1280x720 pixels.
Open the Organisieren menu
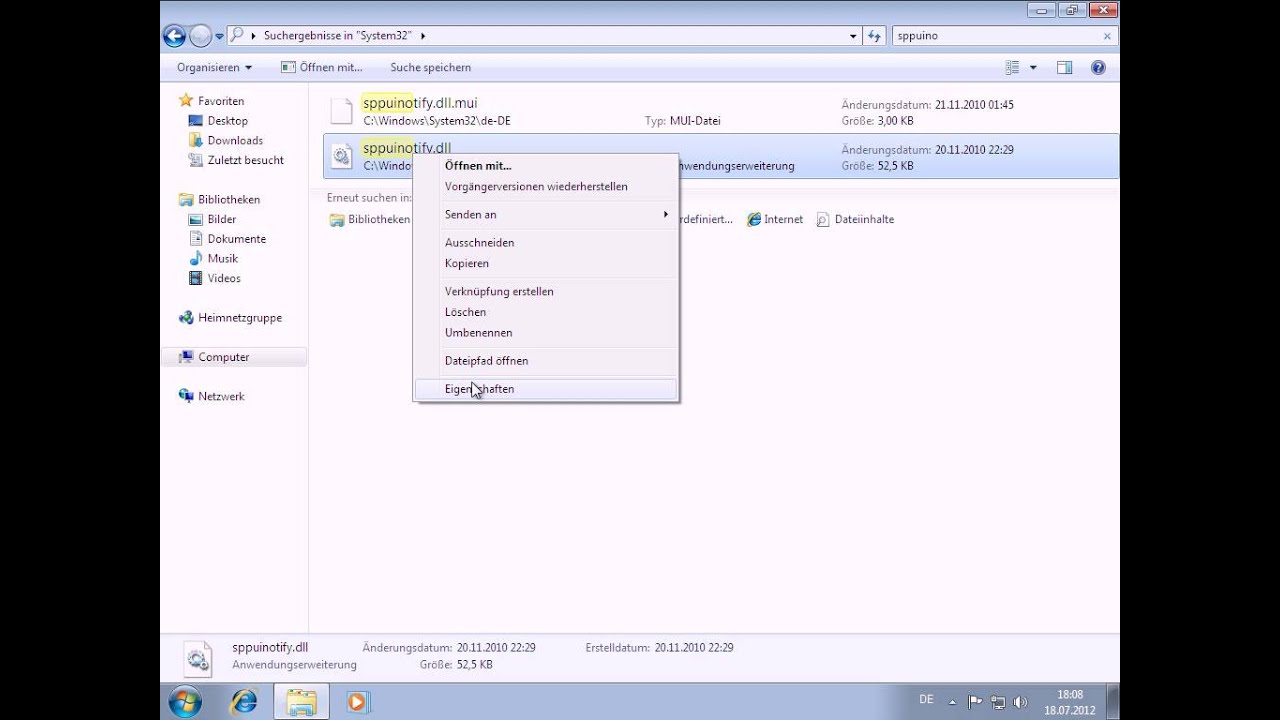click(x=214, y=67)
